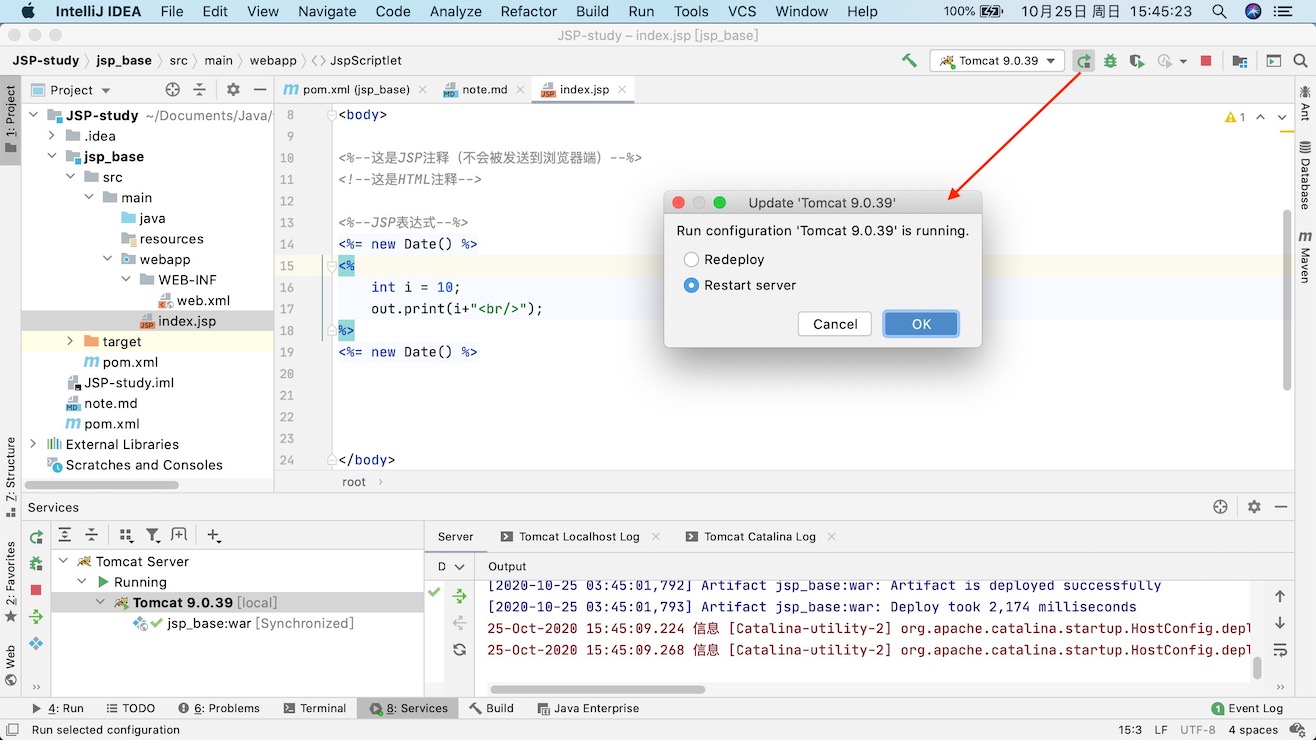
Task: Click the Run Anything icon in toolbar
Action: pos(1274,61)
